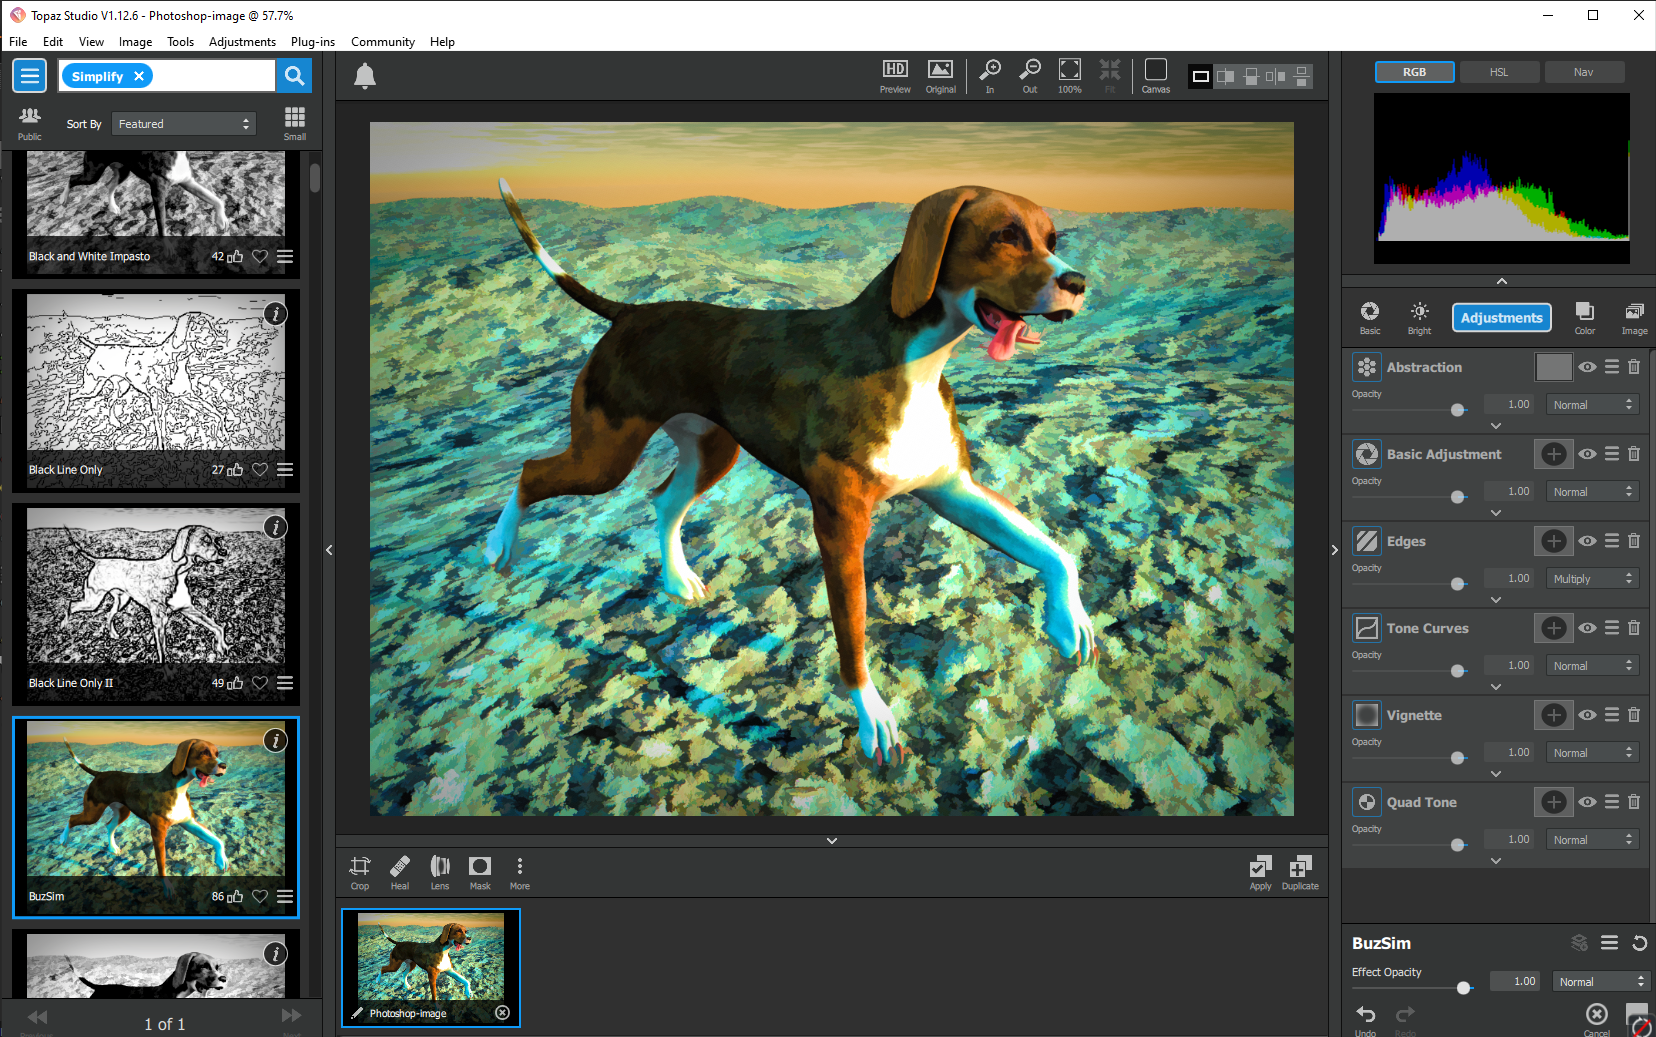
Task: Add mask to Basic Adjustment
Action: (1554, 454)
